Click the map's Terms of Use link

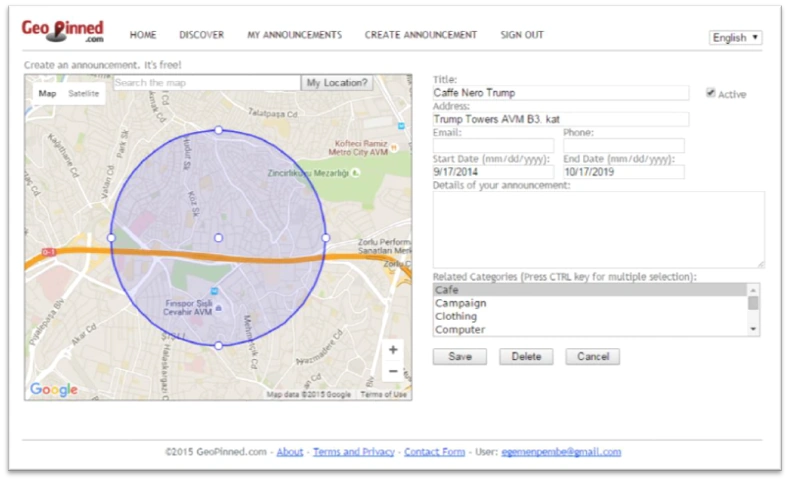pyautogui.click(x=383, y=394)
